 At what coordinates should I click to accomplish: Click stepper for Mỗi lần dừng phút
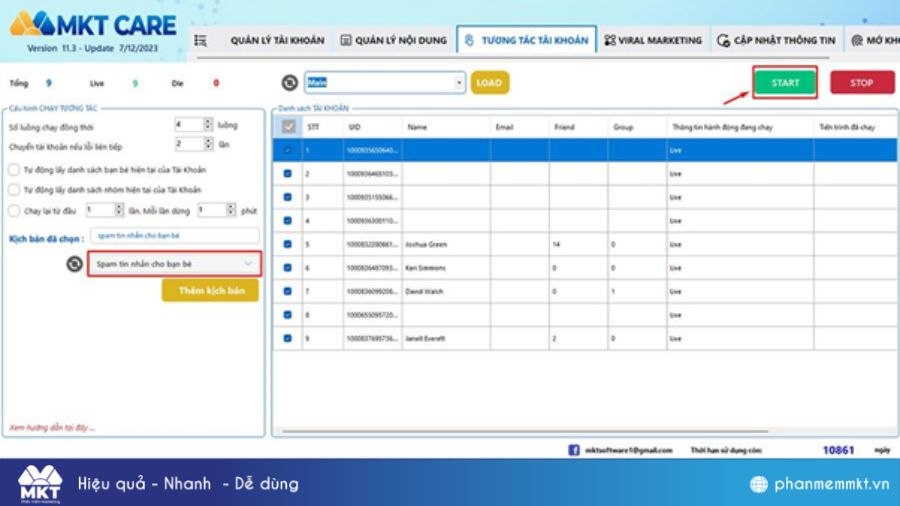(230, 210)
